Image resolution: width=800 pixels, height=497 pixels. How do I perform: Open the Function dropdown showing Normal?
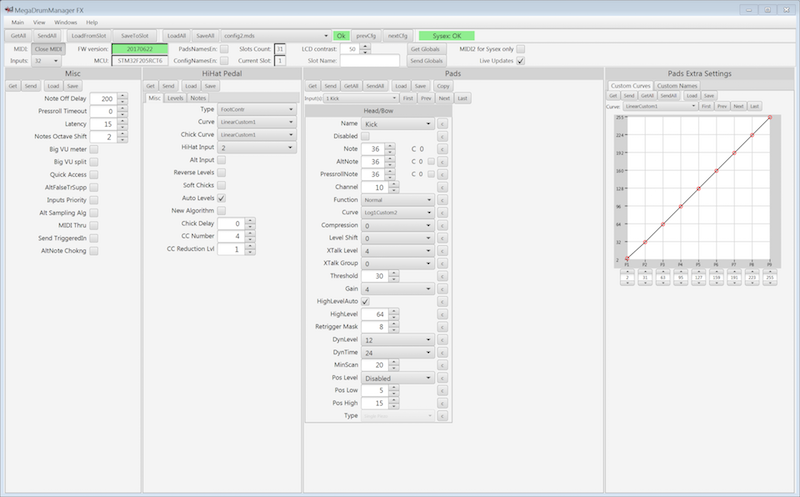(397, 199)
